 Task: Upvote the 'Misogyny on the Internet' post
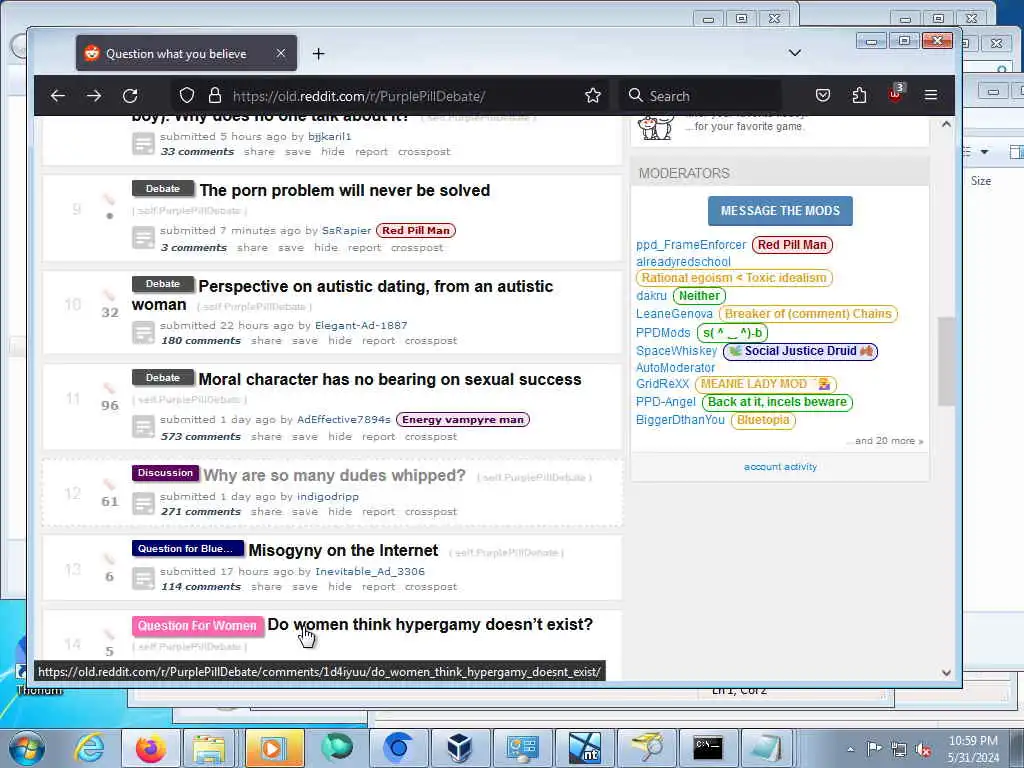(x=109, y=559)
